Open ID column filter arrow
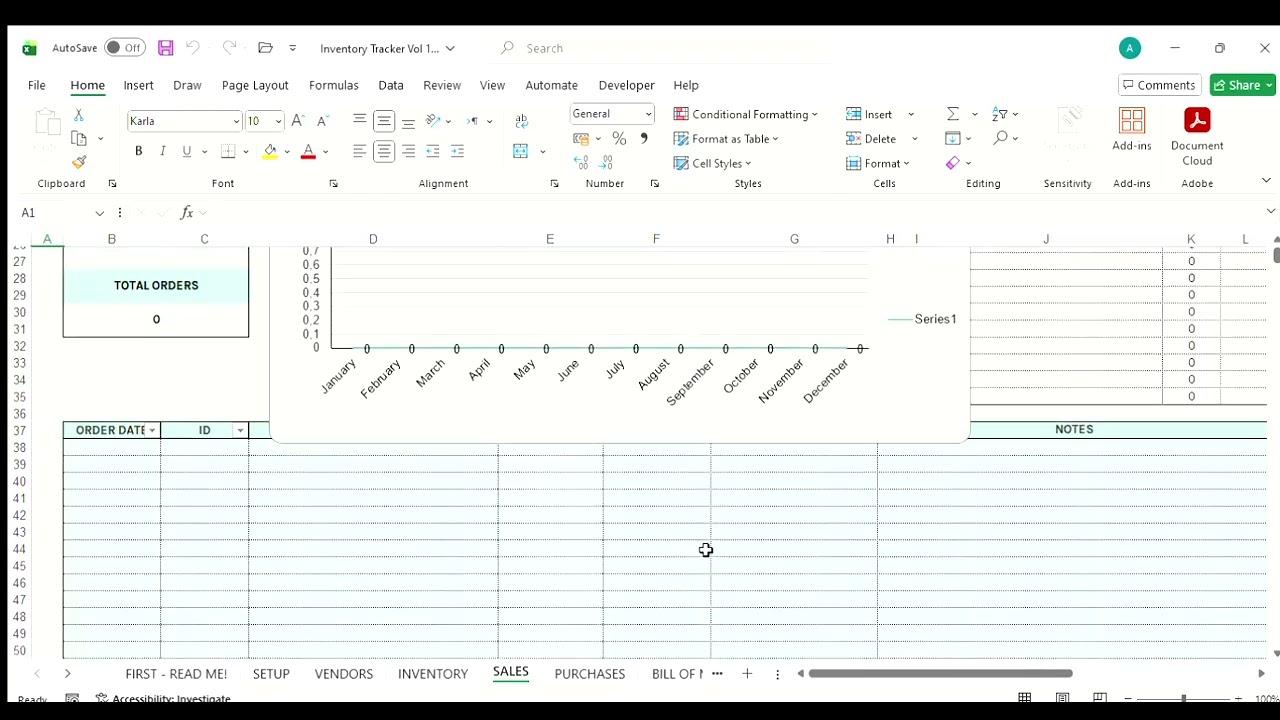Image resolution: width=1280 pixels, height=720 pixels. tap(240, 430)
